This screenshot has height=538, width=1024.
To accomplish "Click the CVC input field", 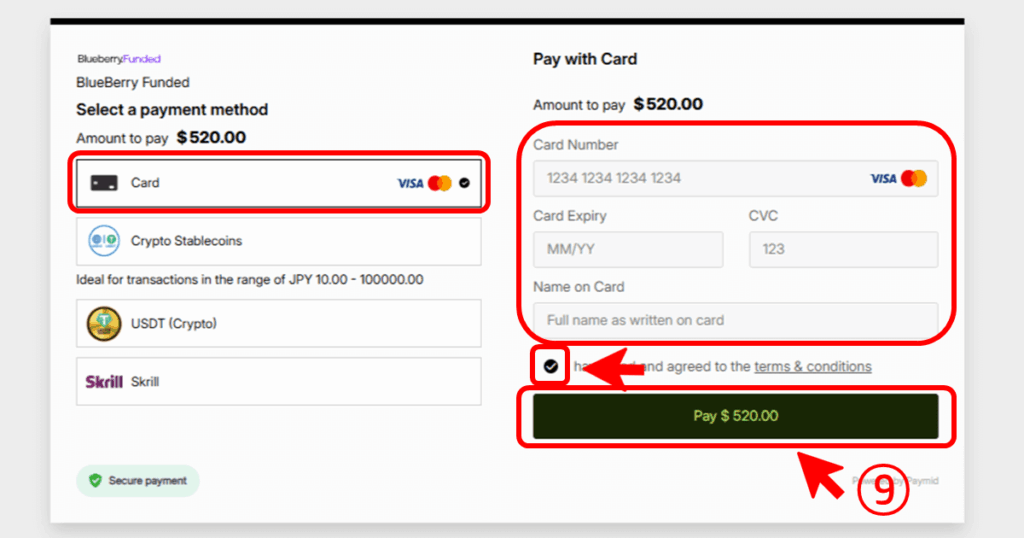I will [x=843, y=249].
